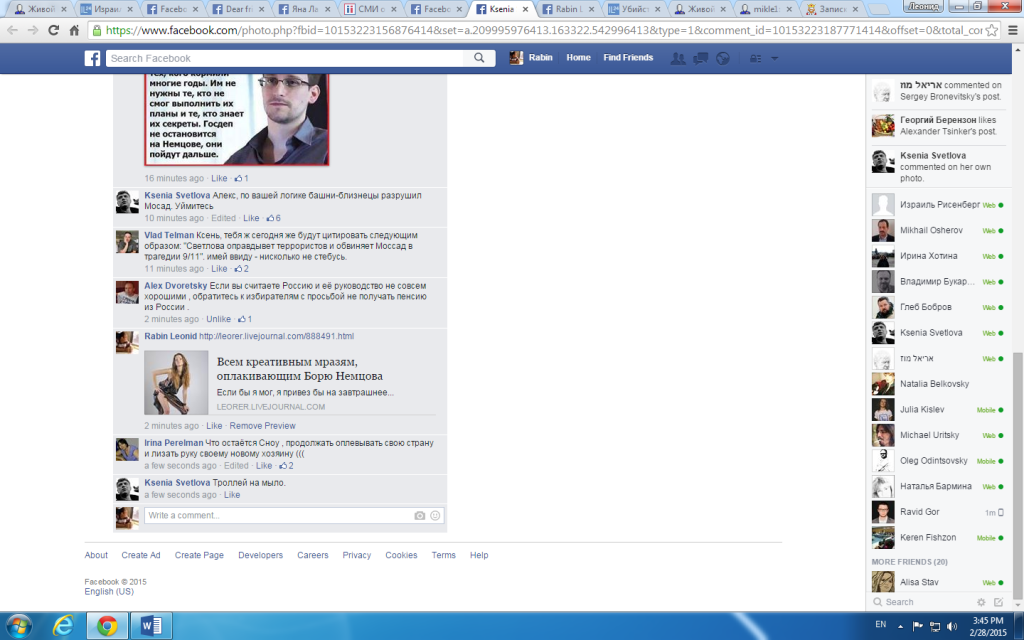
Task: Attach a photo using the camera icon
Action: pyautogui.click(x=419, y=515)
